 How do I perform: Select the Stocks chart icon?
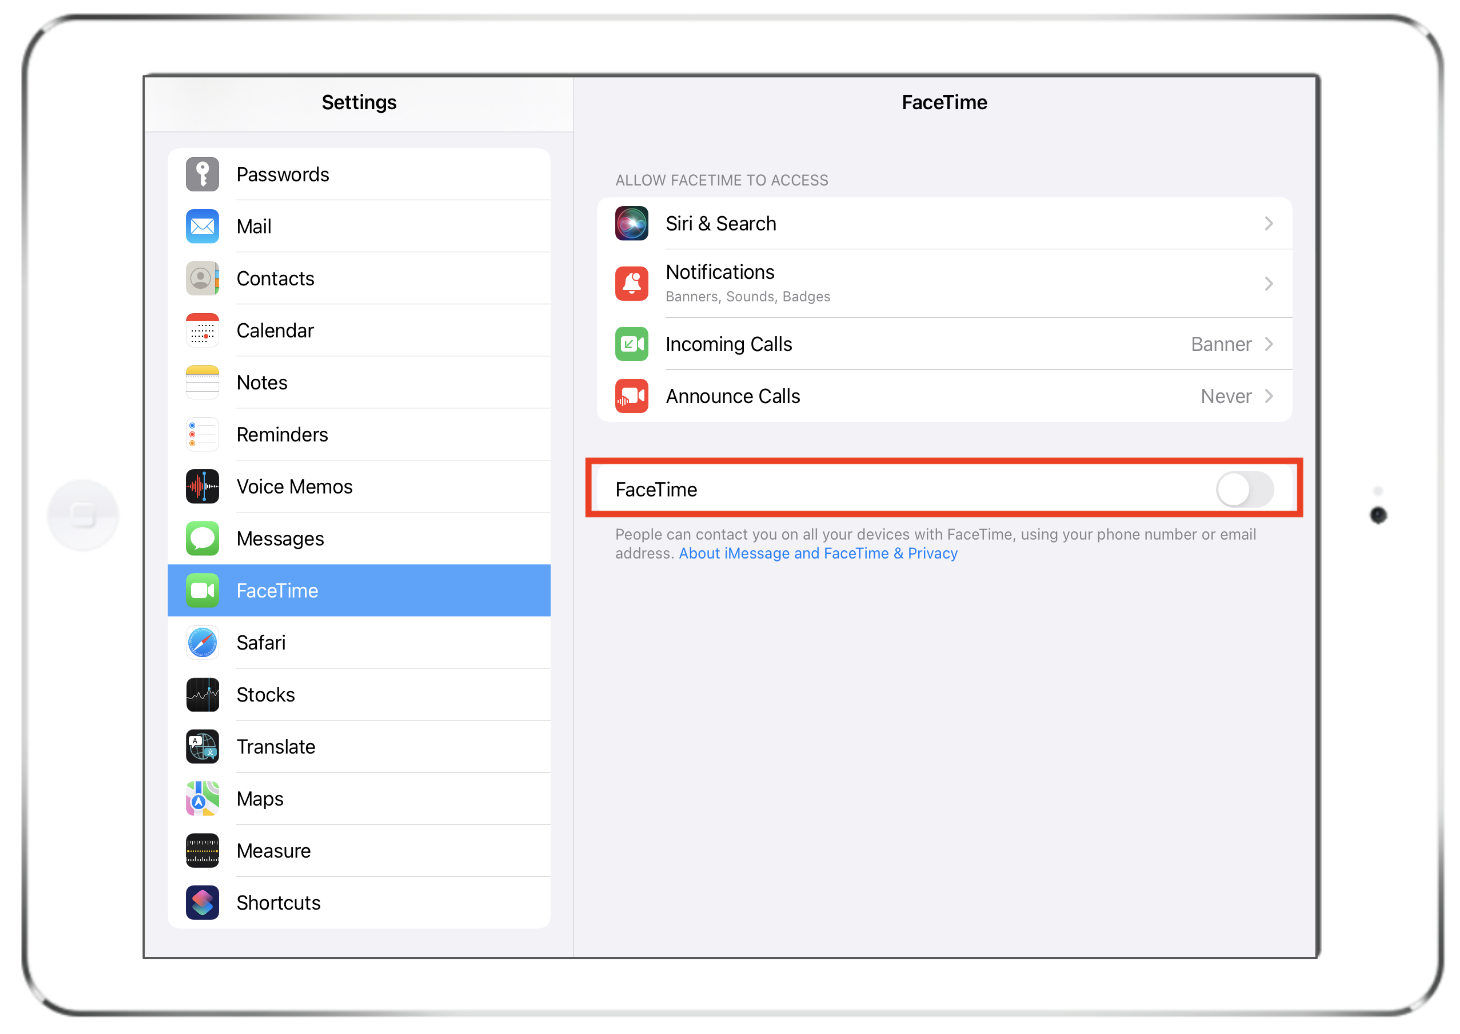tap(202, 694)
